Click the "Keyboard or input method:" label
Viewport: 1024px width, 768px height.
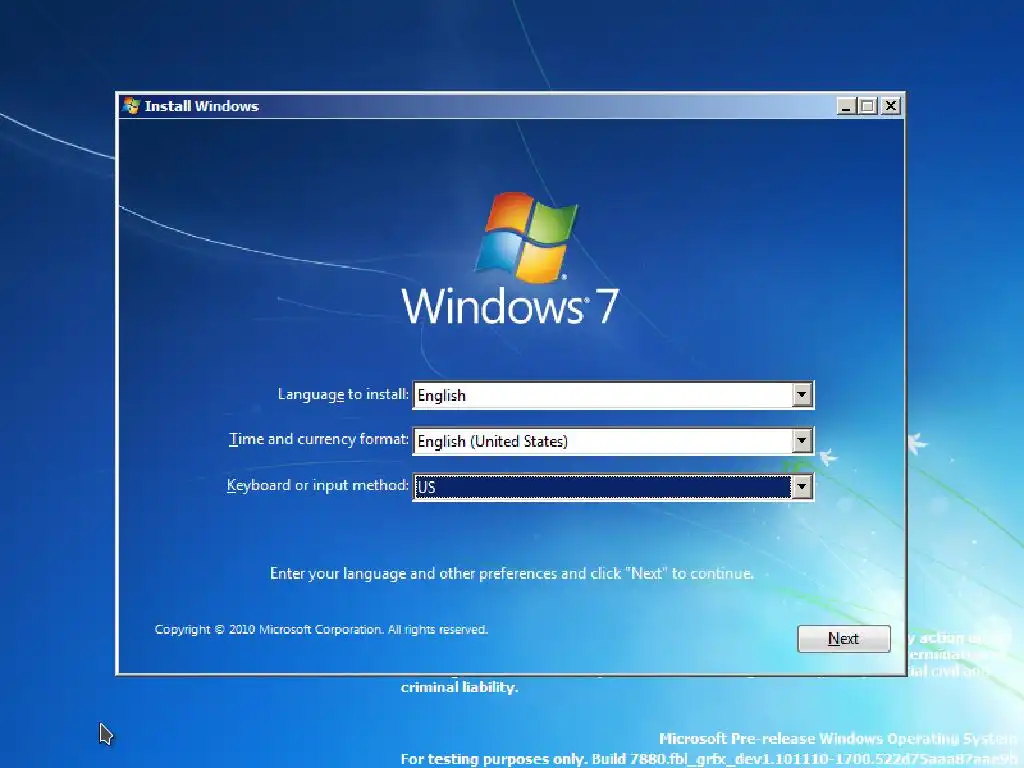tap(317, 485)
